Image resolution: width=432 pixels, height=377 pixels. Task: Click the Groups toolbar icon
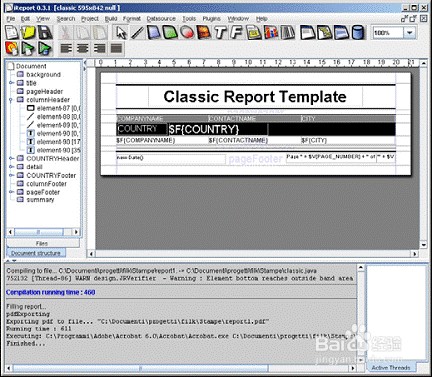325,33
